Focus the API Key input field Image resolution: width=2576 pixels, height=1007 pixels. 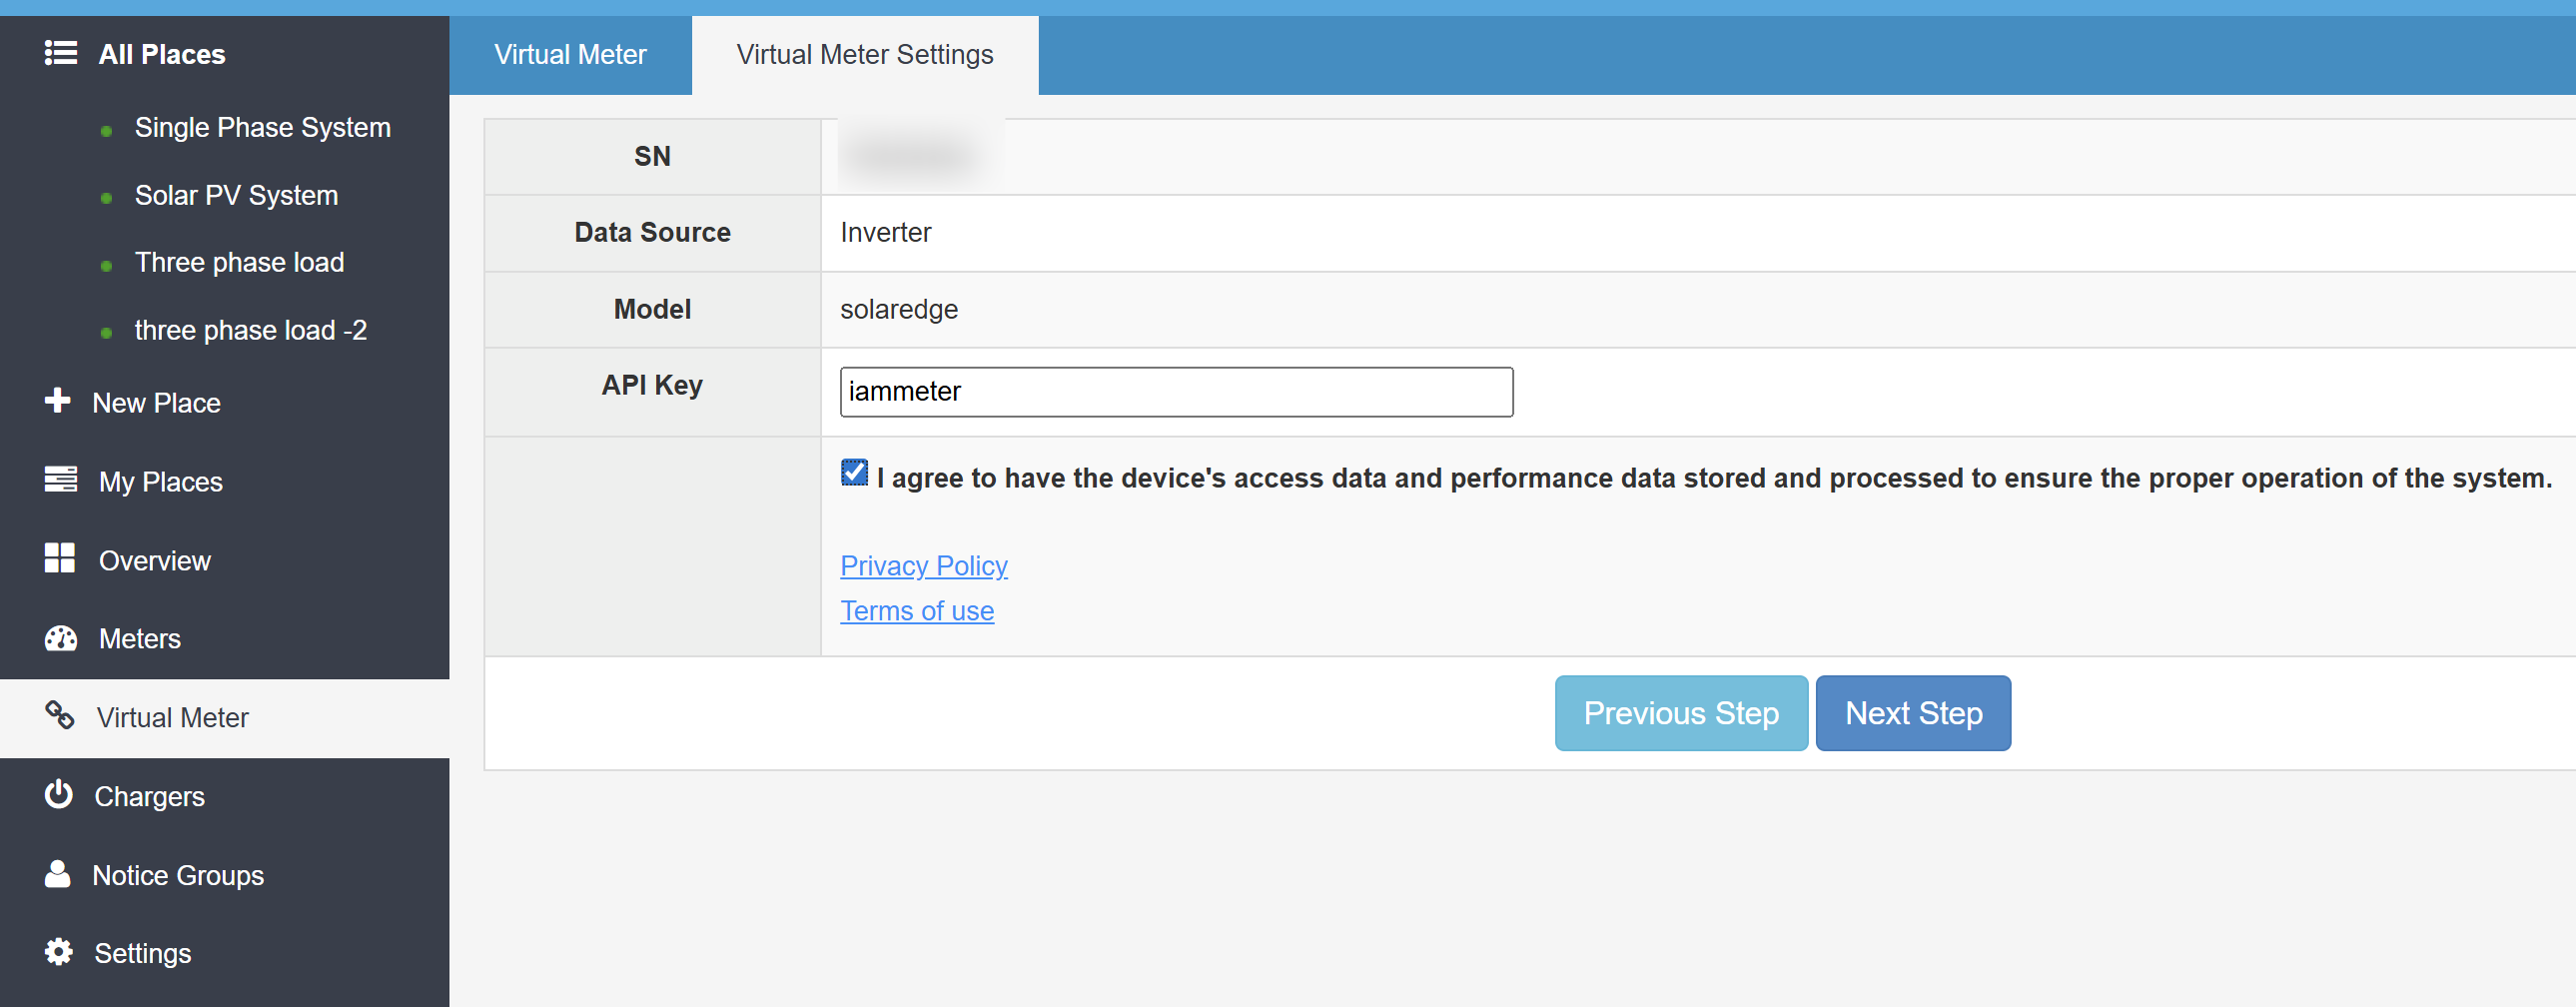(1176, 392)
